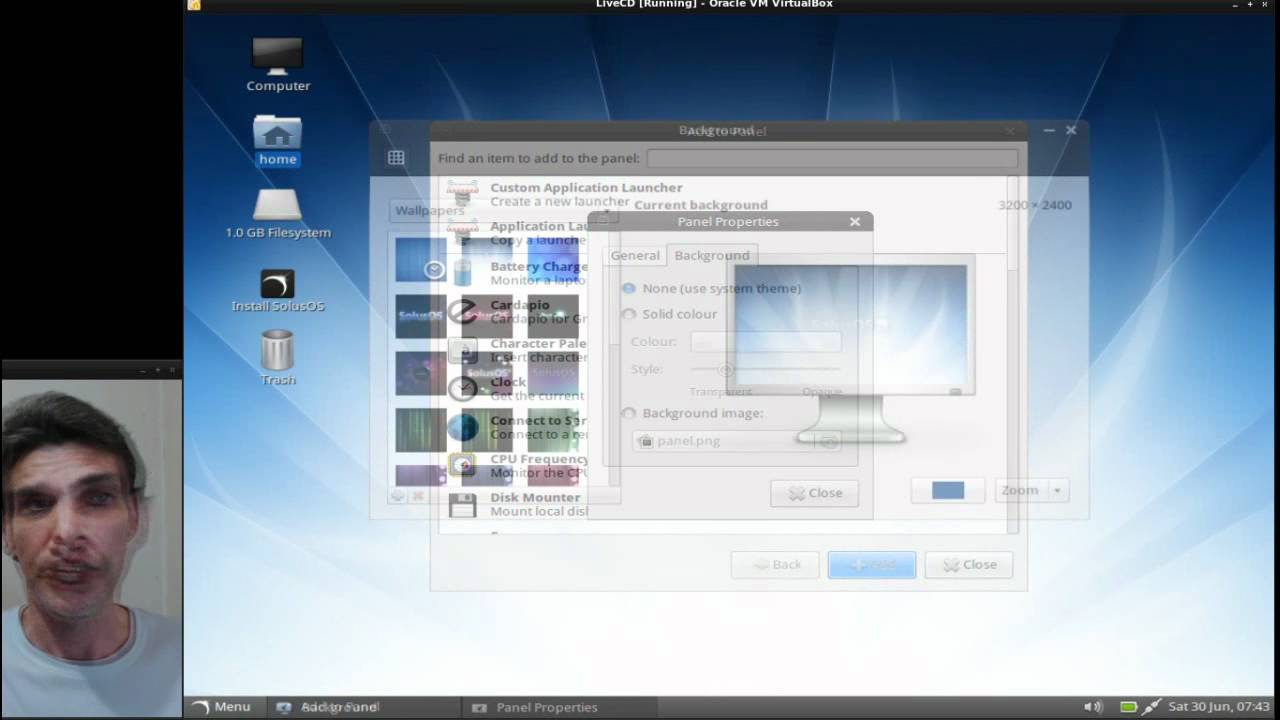
Task: Switch to the Background tab in Panel Properties
Action: [x=711, y=255]
